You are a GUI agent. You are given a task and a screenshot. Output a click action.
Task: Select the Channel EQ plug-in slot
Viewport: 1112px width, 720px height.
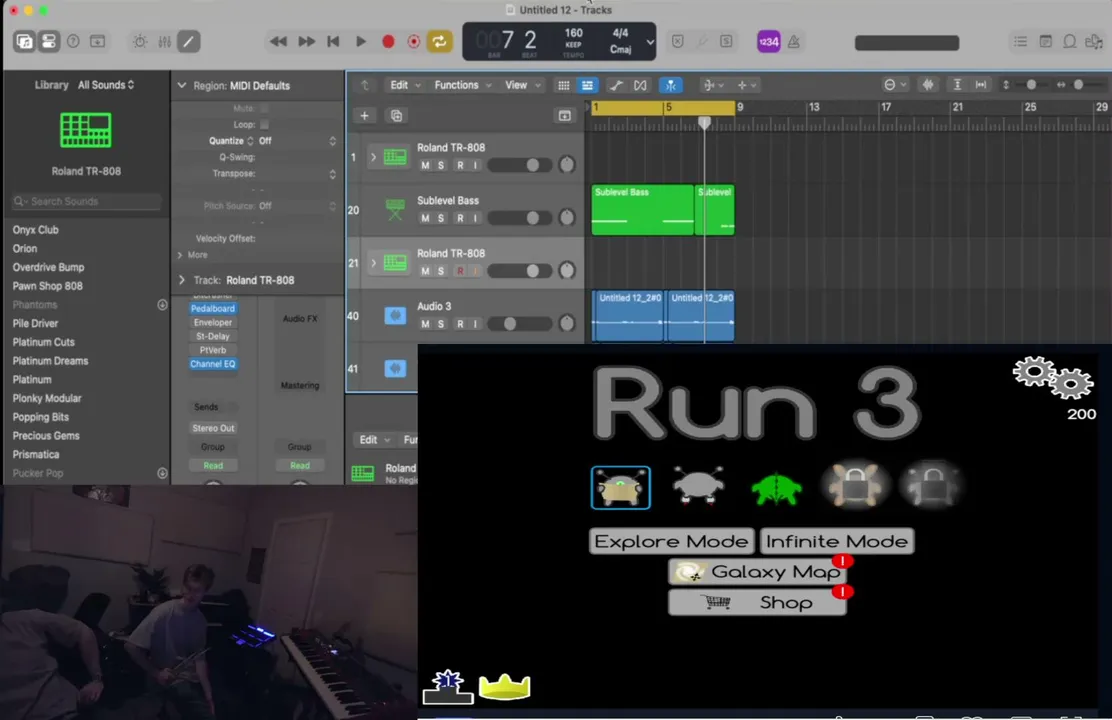coord(213,364)
